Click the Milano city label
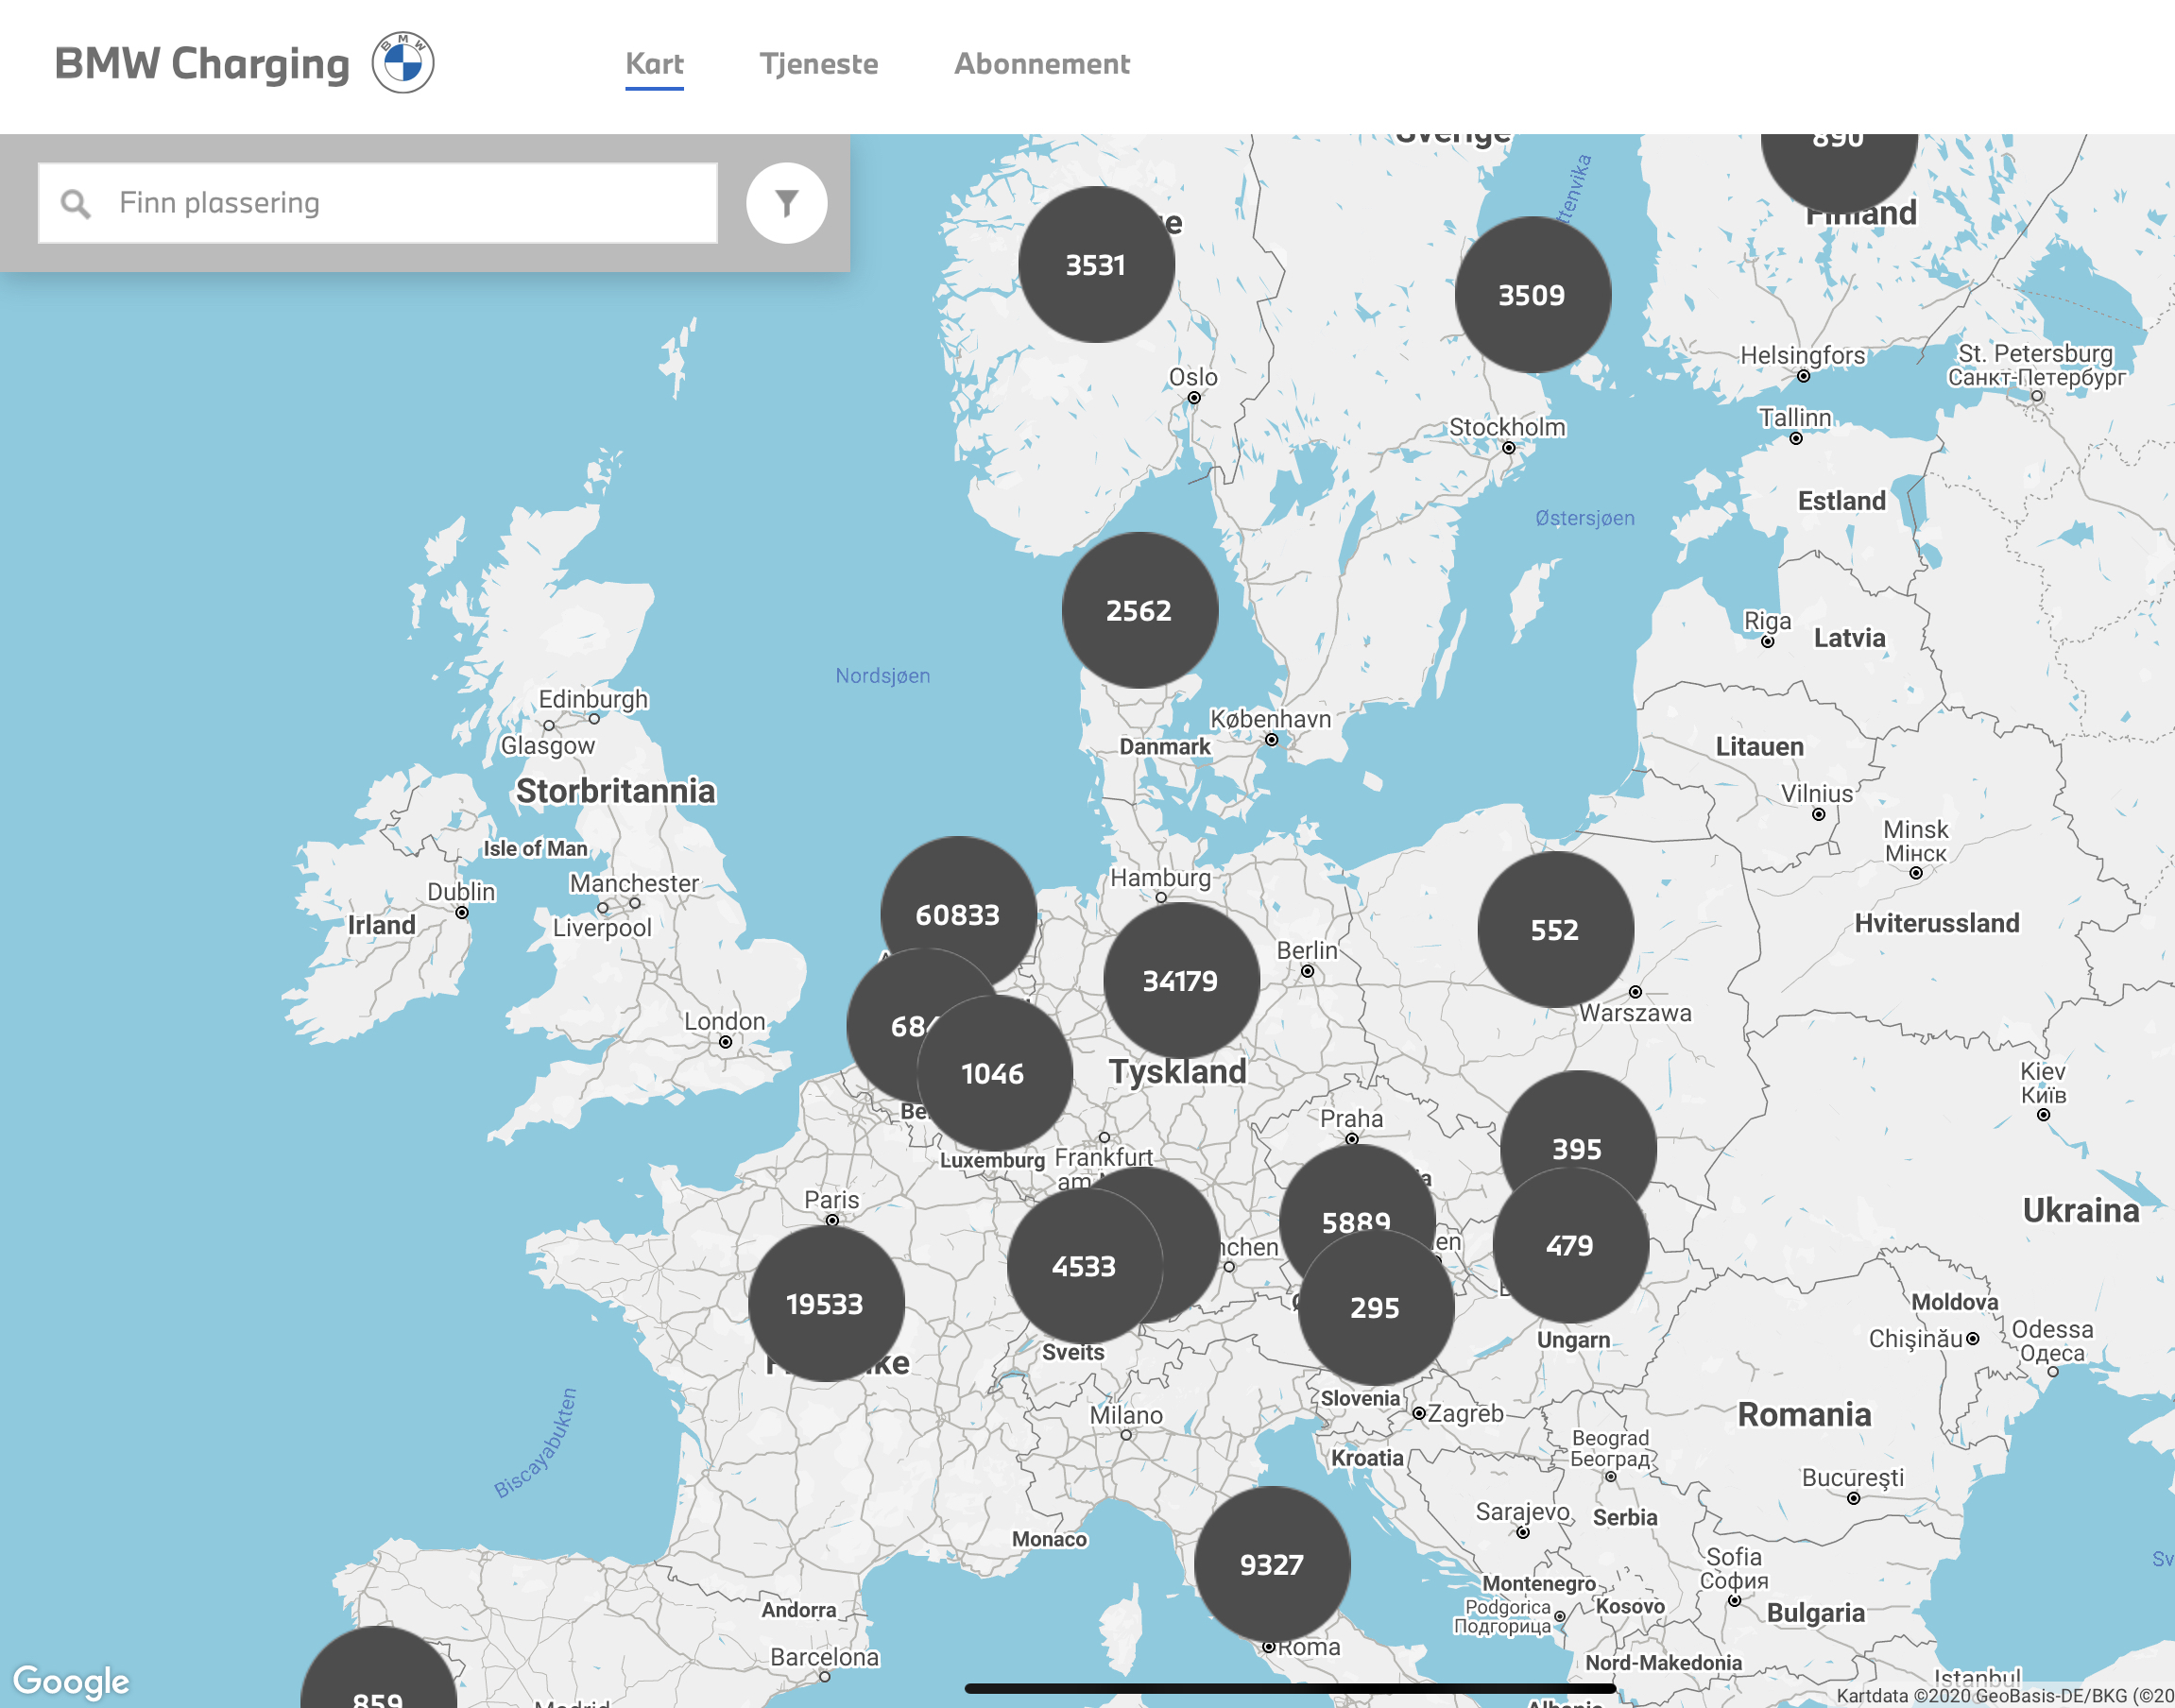The width and height of the screenshot is (2175, 1708). pyautogui.click(x=1127, y=1415)
